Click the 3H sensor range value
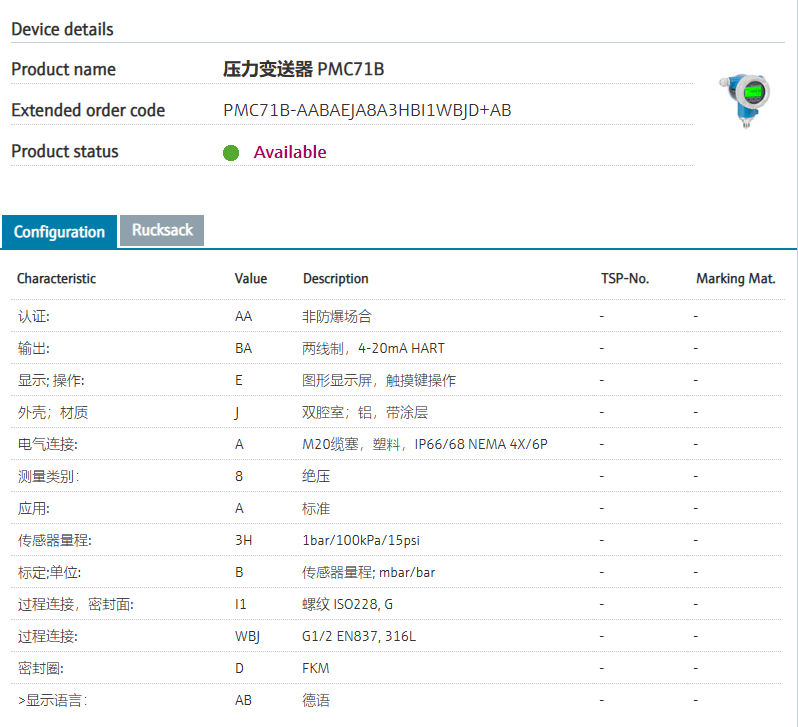 (x=243, y=540)
